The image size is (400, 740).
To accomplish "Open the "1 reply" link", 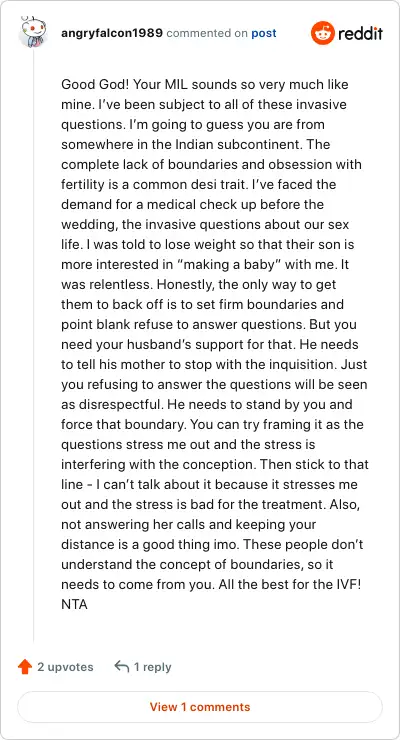I will [x=152, y=667].
